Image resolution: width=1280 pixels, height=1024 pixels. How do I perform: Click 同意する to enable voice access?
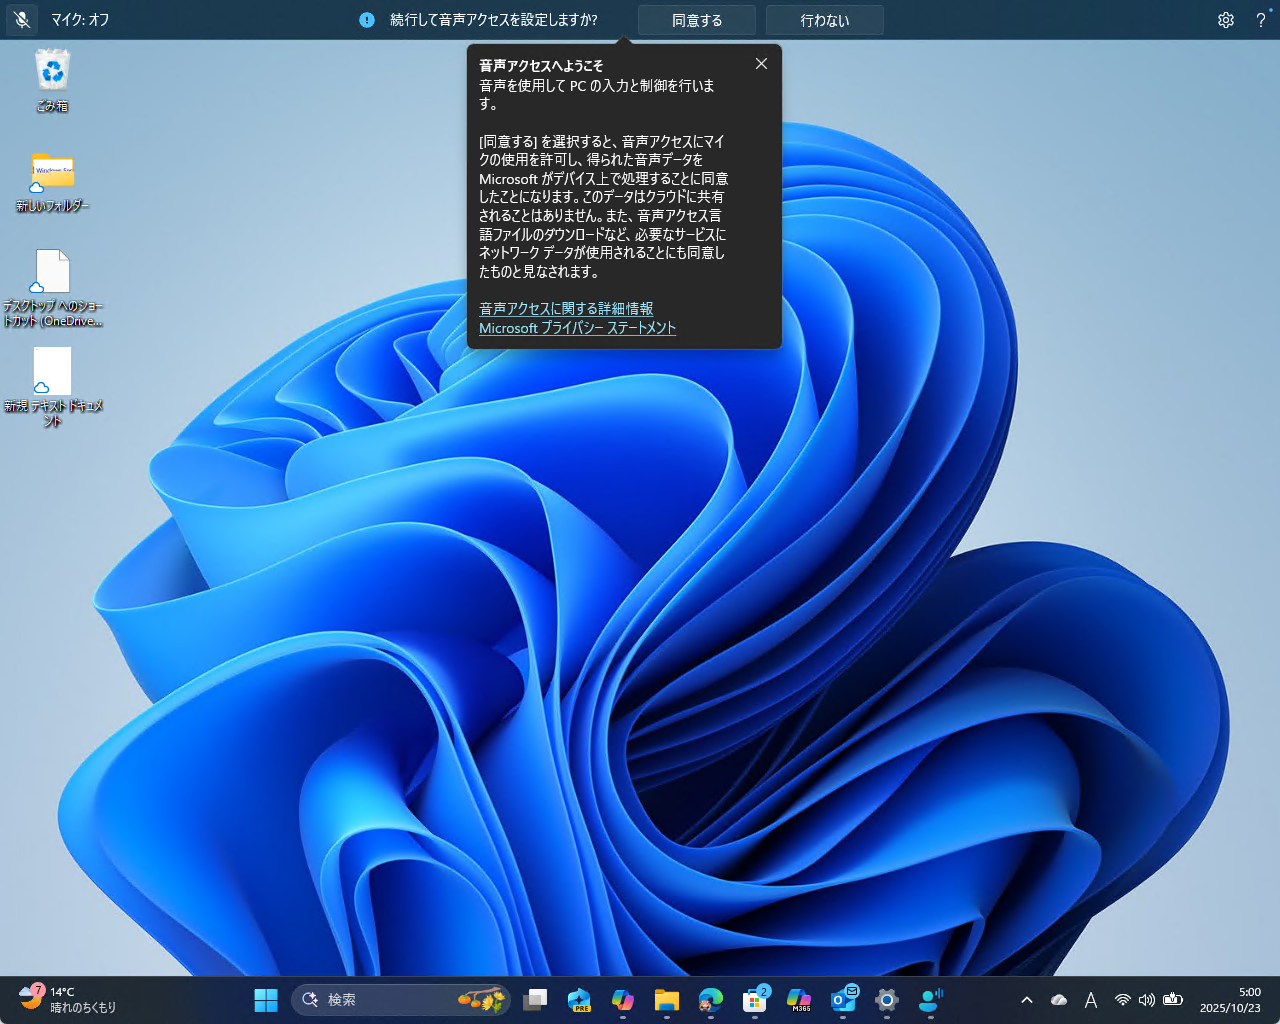point(696,19)
